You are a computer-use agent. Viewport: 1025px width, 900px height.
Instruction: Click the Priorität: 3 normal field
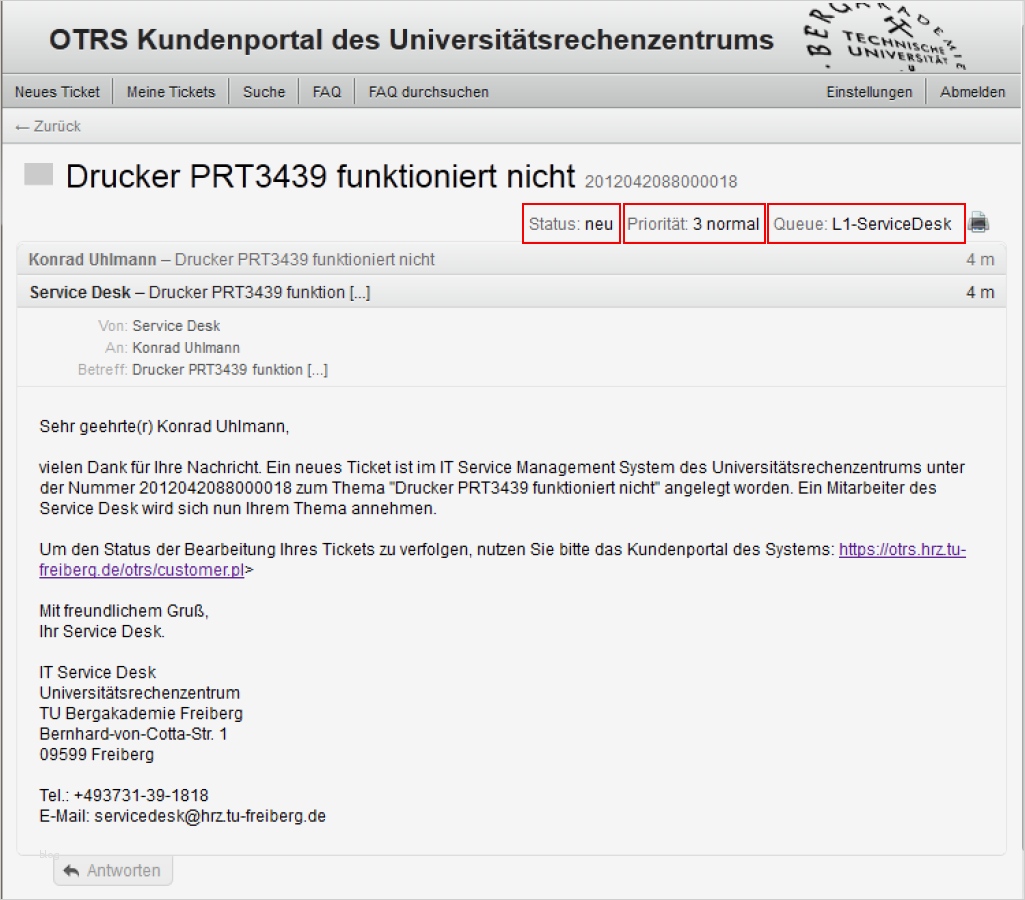click(694, 224)
